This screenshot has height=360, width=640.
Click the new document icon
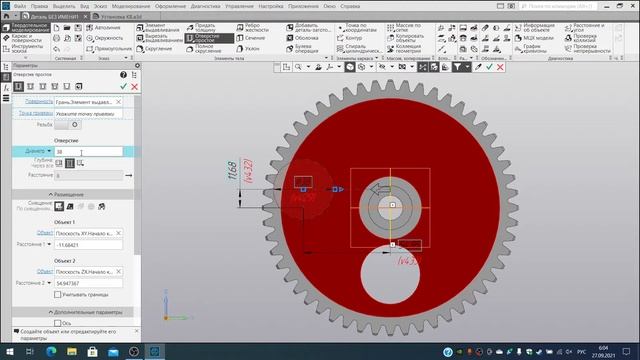[56, 28]
